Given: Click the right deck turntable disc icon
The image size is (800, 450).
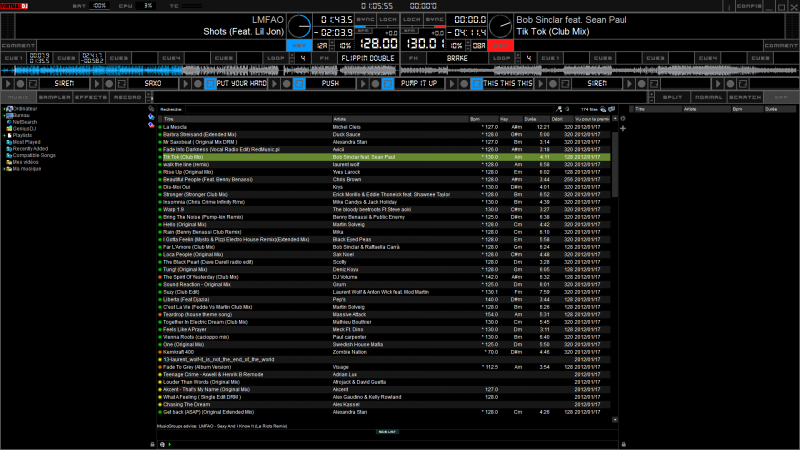Looking at the screenshot, I should (503, 26).
